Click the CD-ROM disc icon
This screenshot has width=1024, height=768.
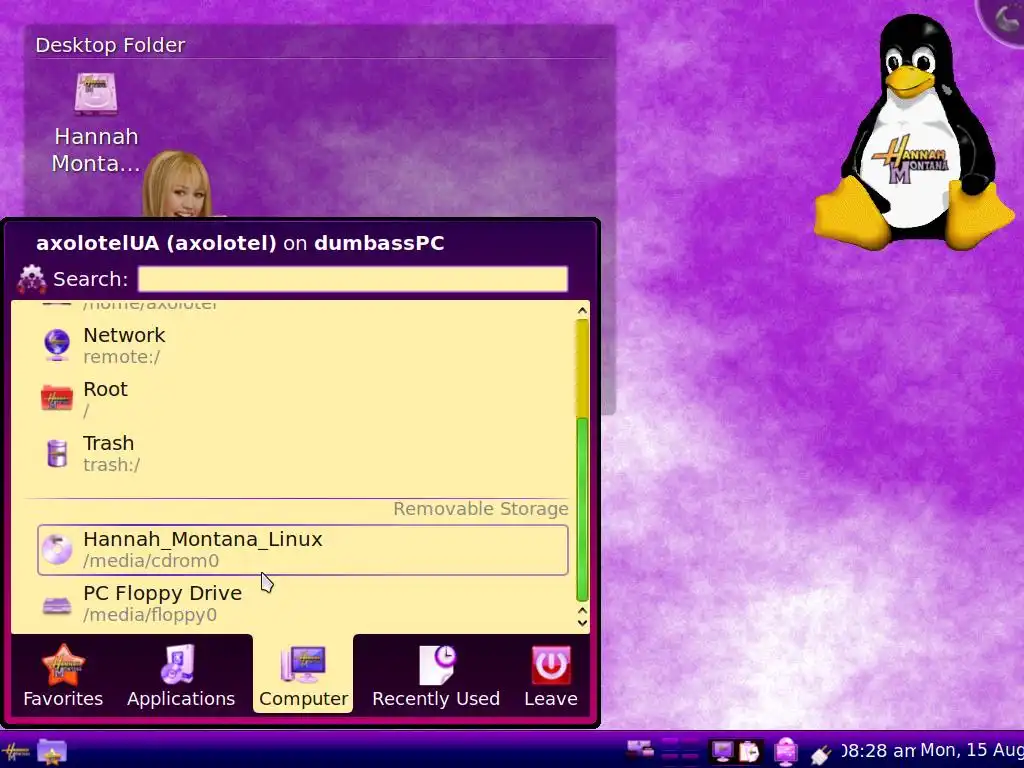tap(57, 549)
